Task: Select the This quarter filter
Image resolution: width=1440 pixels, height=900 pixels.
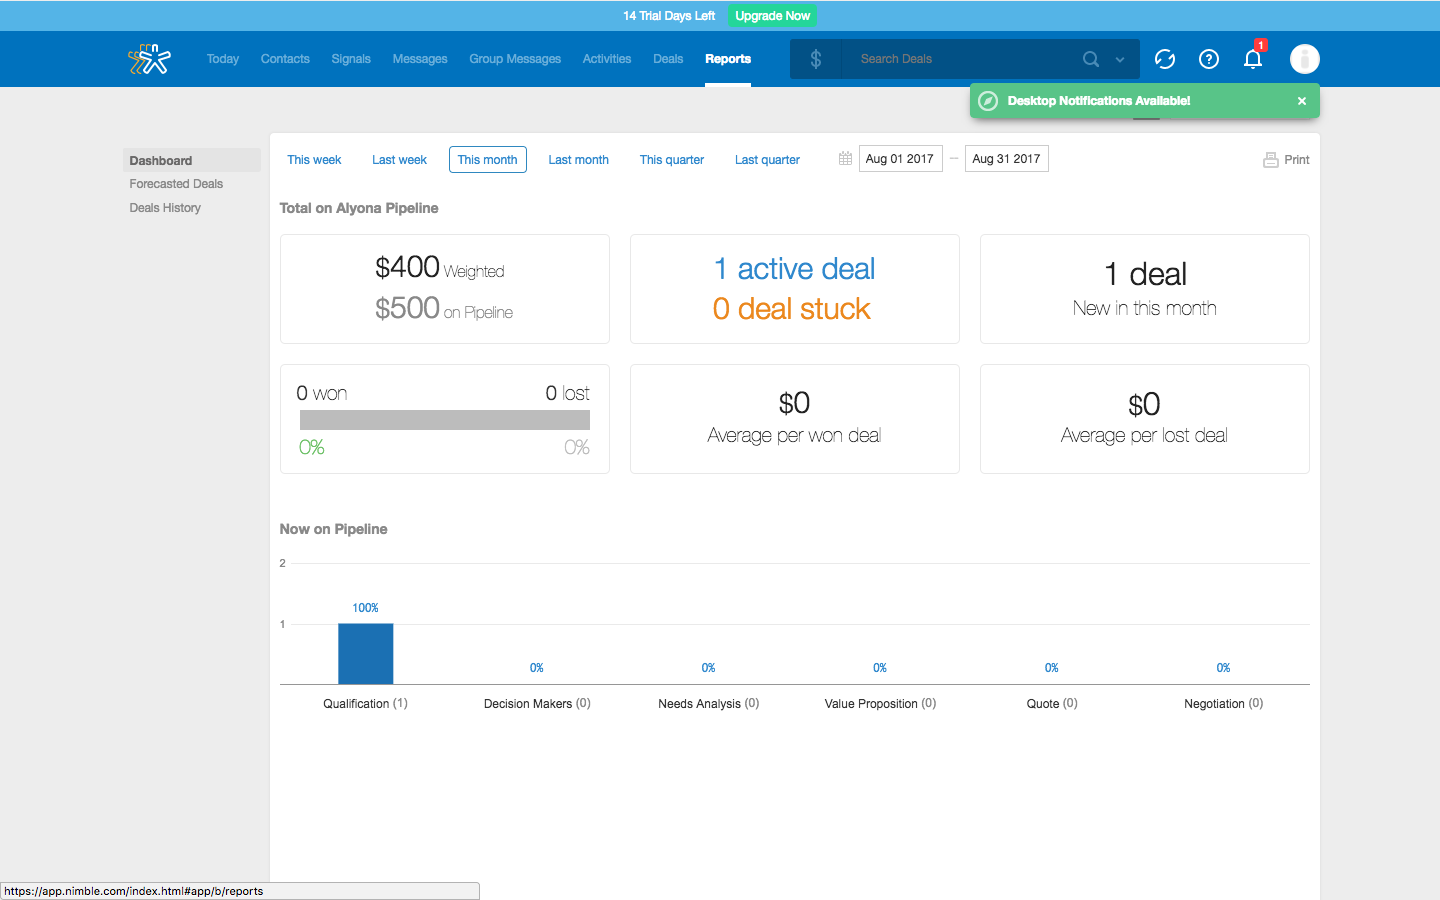Action: [671, 160]
